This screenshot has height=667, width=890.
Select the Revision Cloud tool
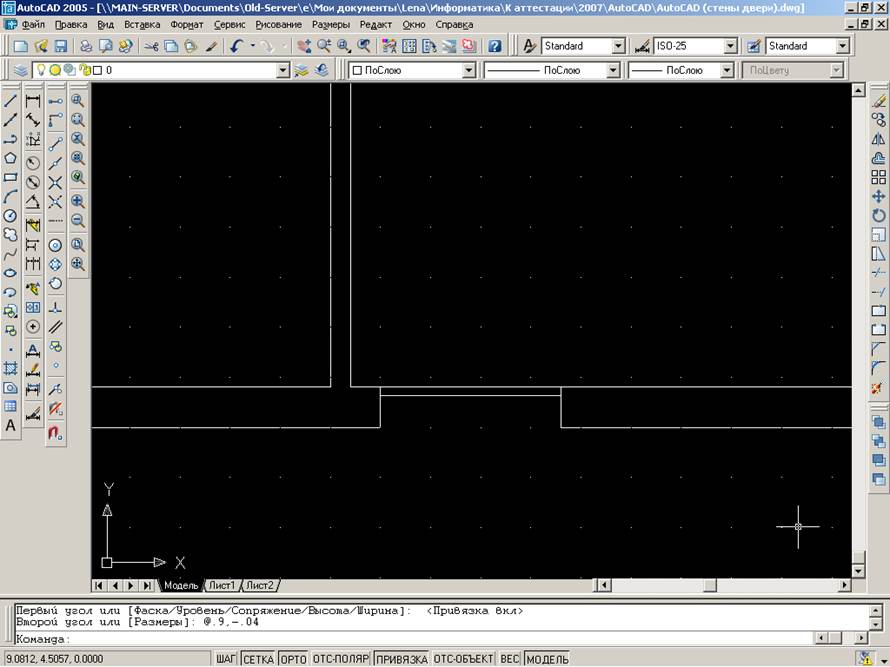10,234
